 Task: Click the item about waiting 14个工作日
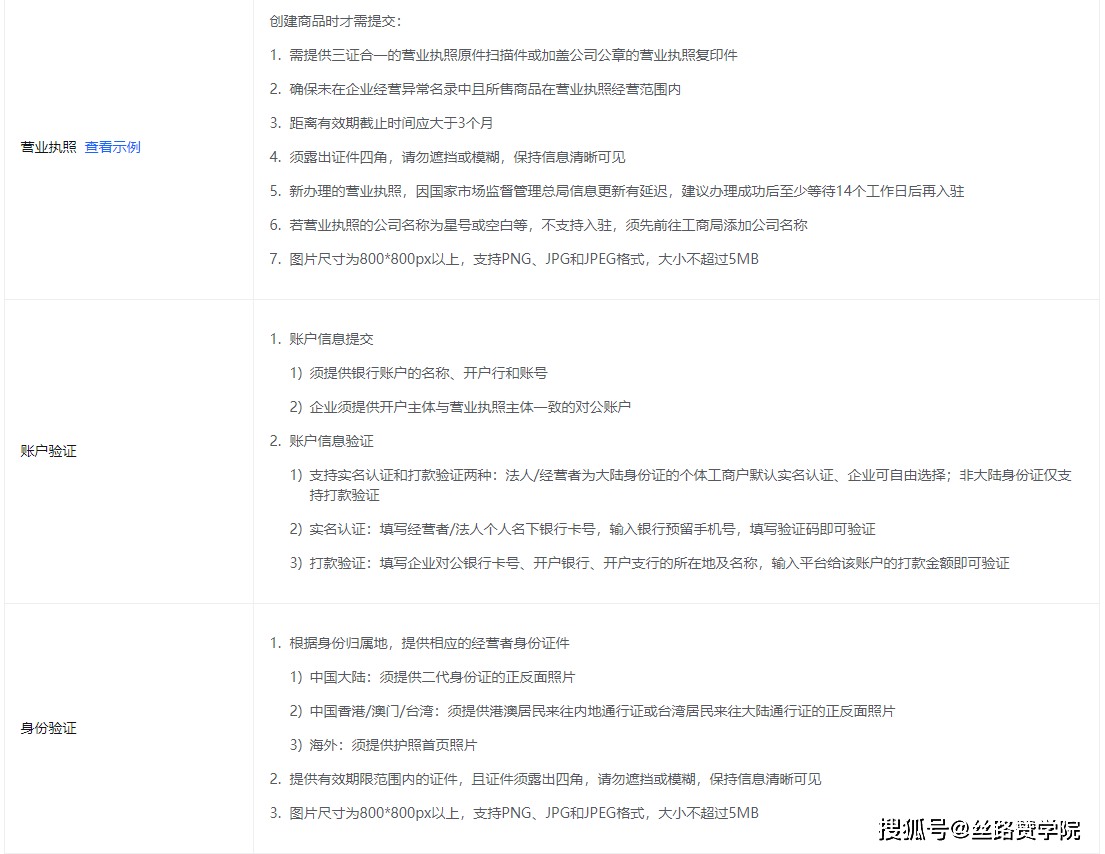617,191
